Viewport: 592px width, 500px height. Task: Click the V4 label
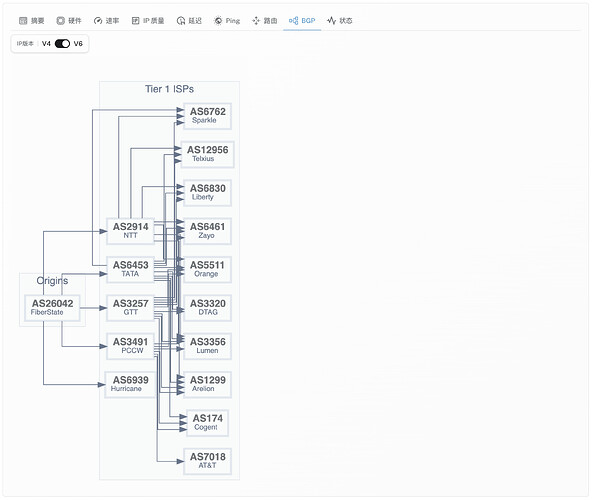coord(46,44)
